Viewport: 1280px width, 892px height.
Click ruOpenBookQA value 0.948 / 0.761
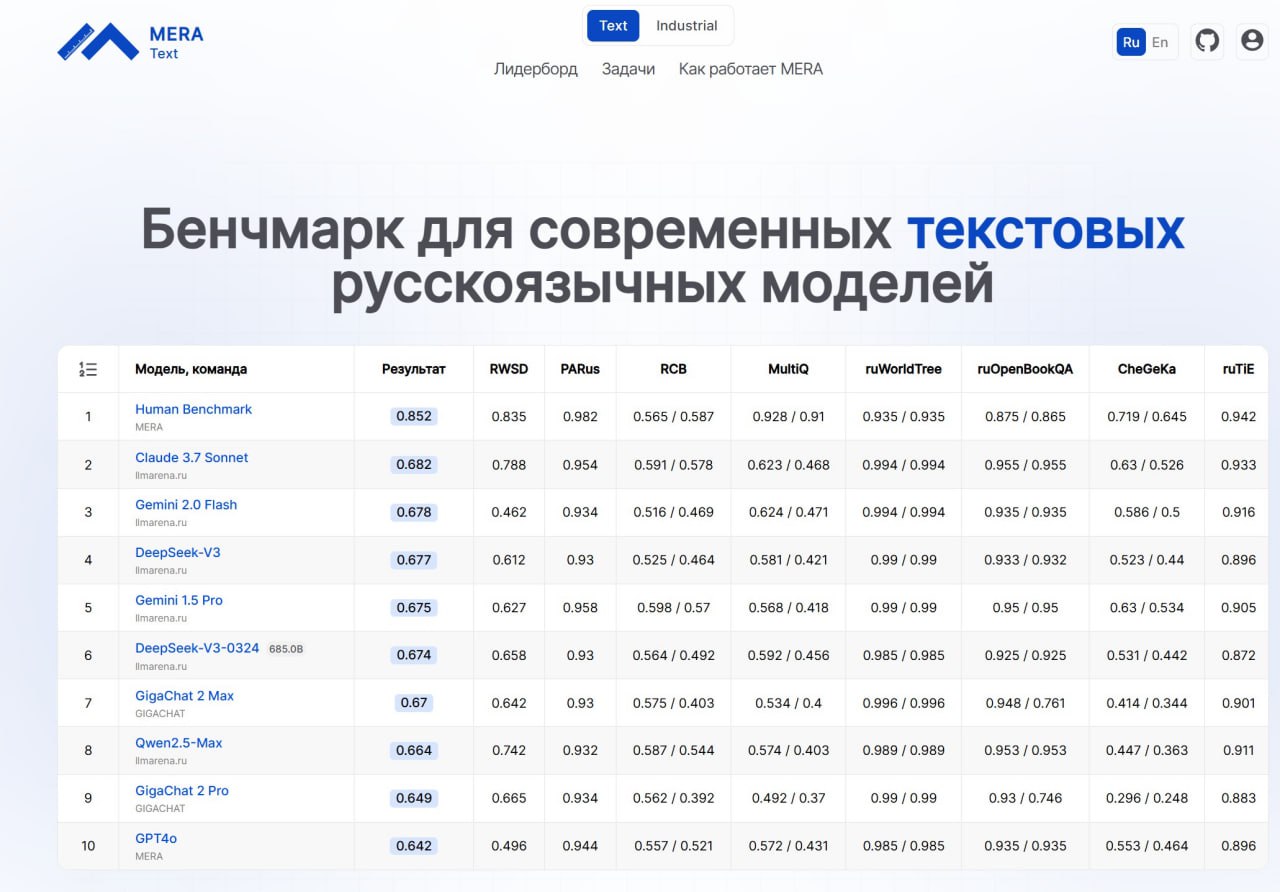coord(1025,703)
